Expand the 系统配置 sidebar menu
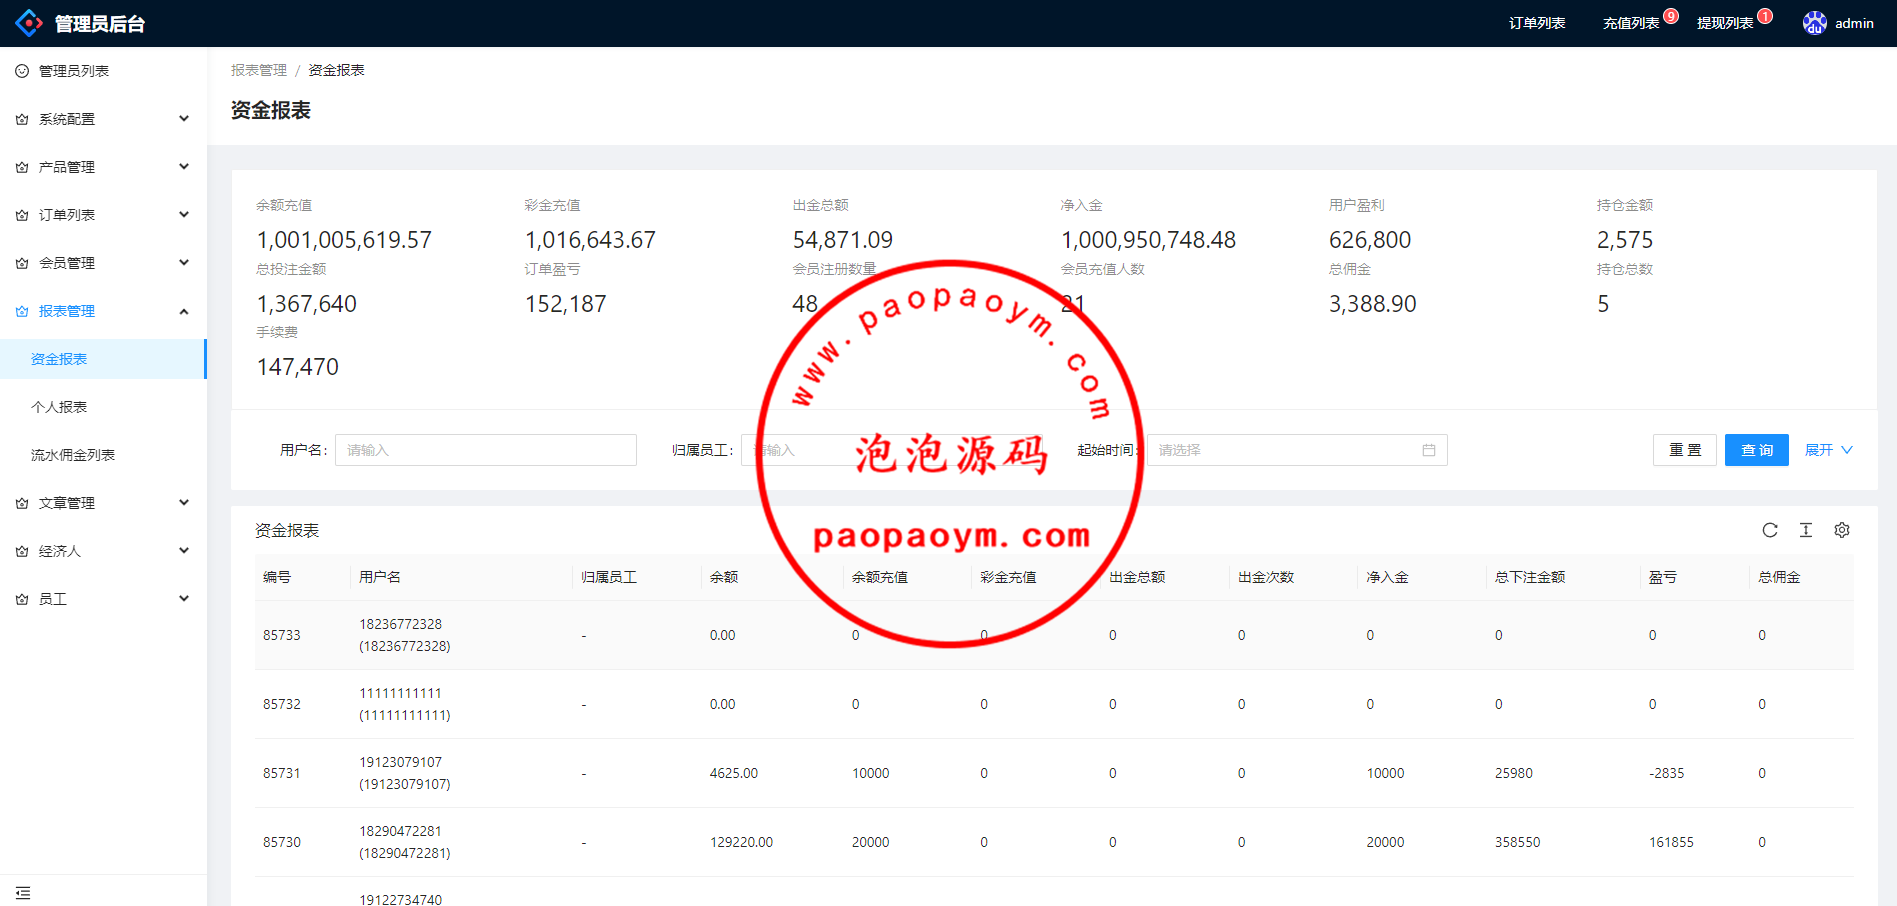The width and height of the screenshot is (1897, 906). [x=103, y=119]
